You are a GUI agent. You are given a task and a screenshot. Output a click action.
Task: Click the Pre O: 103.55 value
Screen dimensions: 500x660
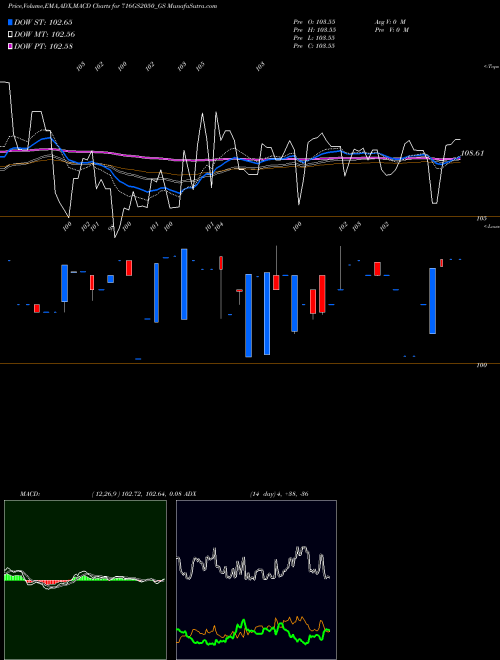[x=314, y=21]
